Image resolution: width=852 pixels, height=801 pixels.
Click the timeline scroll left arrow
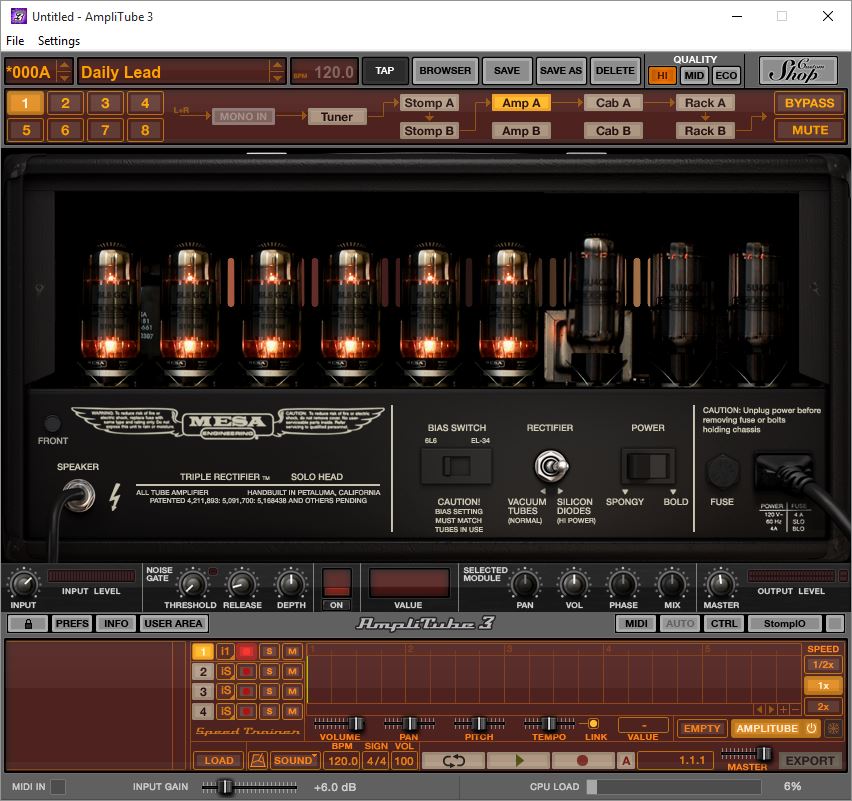coord(760,709)
